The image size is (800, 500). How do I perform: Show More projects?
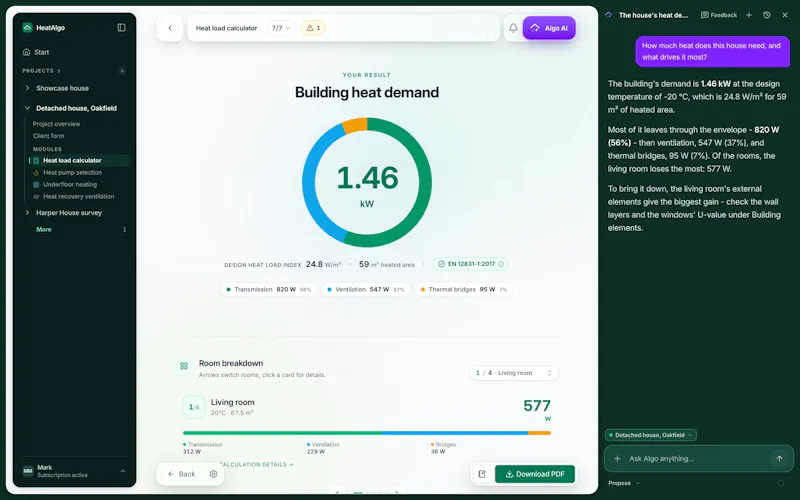pyautogui.click(x=44, y=230)
